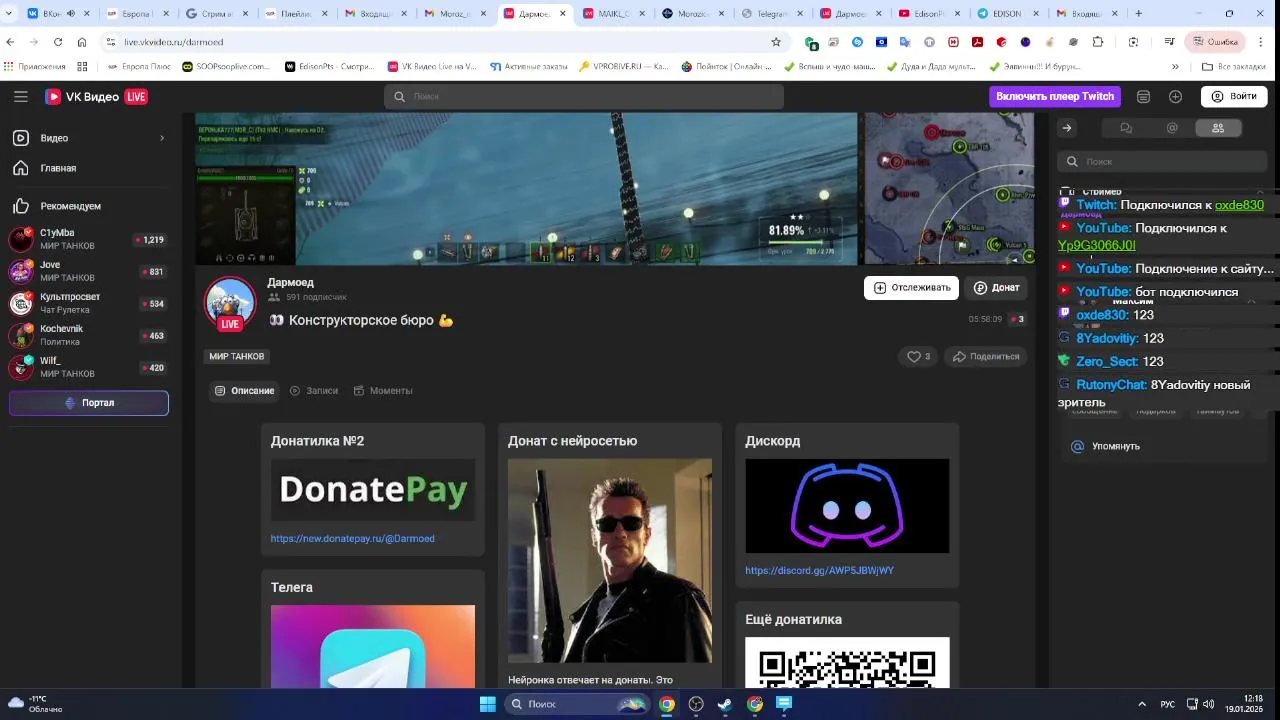Switch to the EDISON Telegram browser tab

click(1008, 14)
